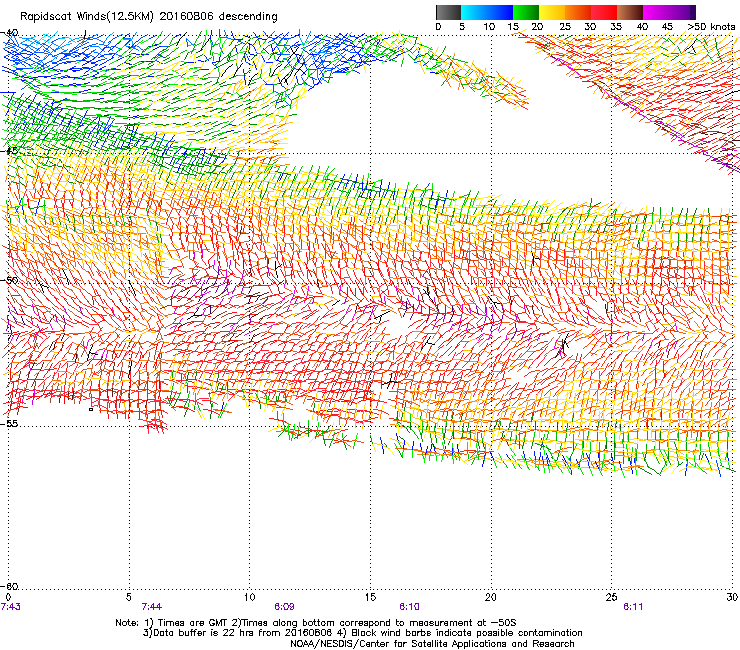Click the orange 25-30 knots legend swatch
This screenshot has height=650, width=740.
tap(578, 12)
